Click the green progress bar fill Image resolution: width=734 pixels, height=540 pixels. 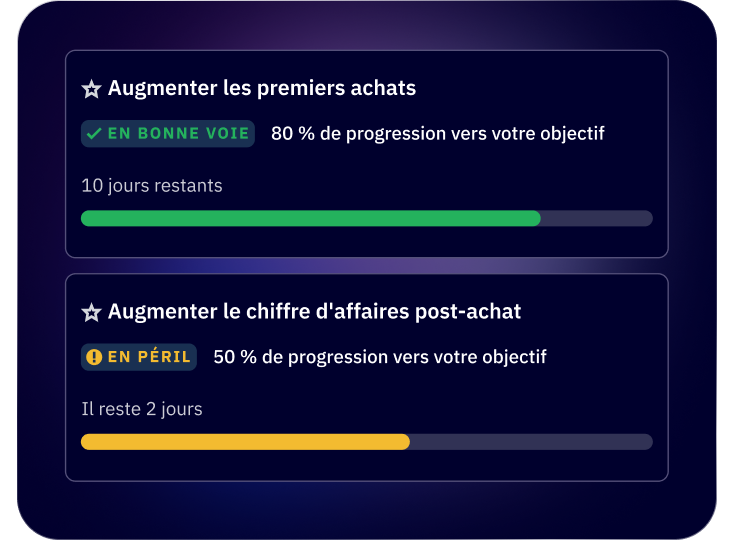pos(310,218)
